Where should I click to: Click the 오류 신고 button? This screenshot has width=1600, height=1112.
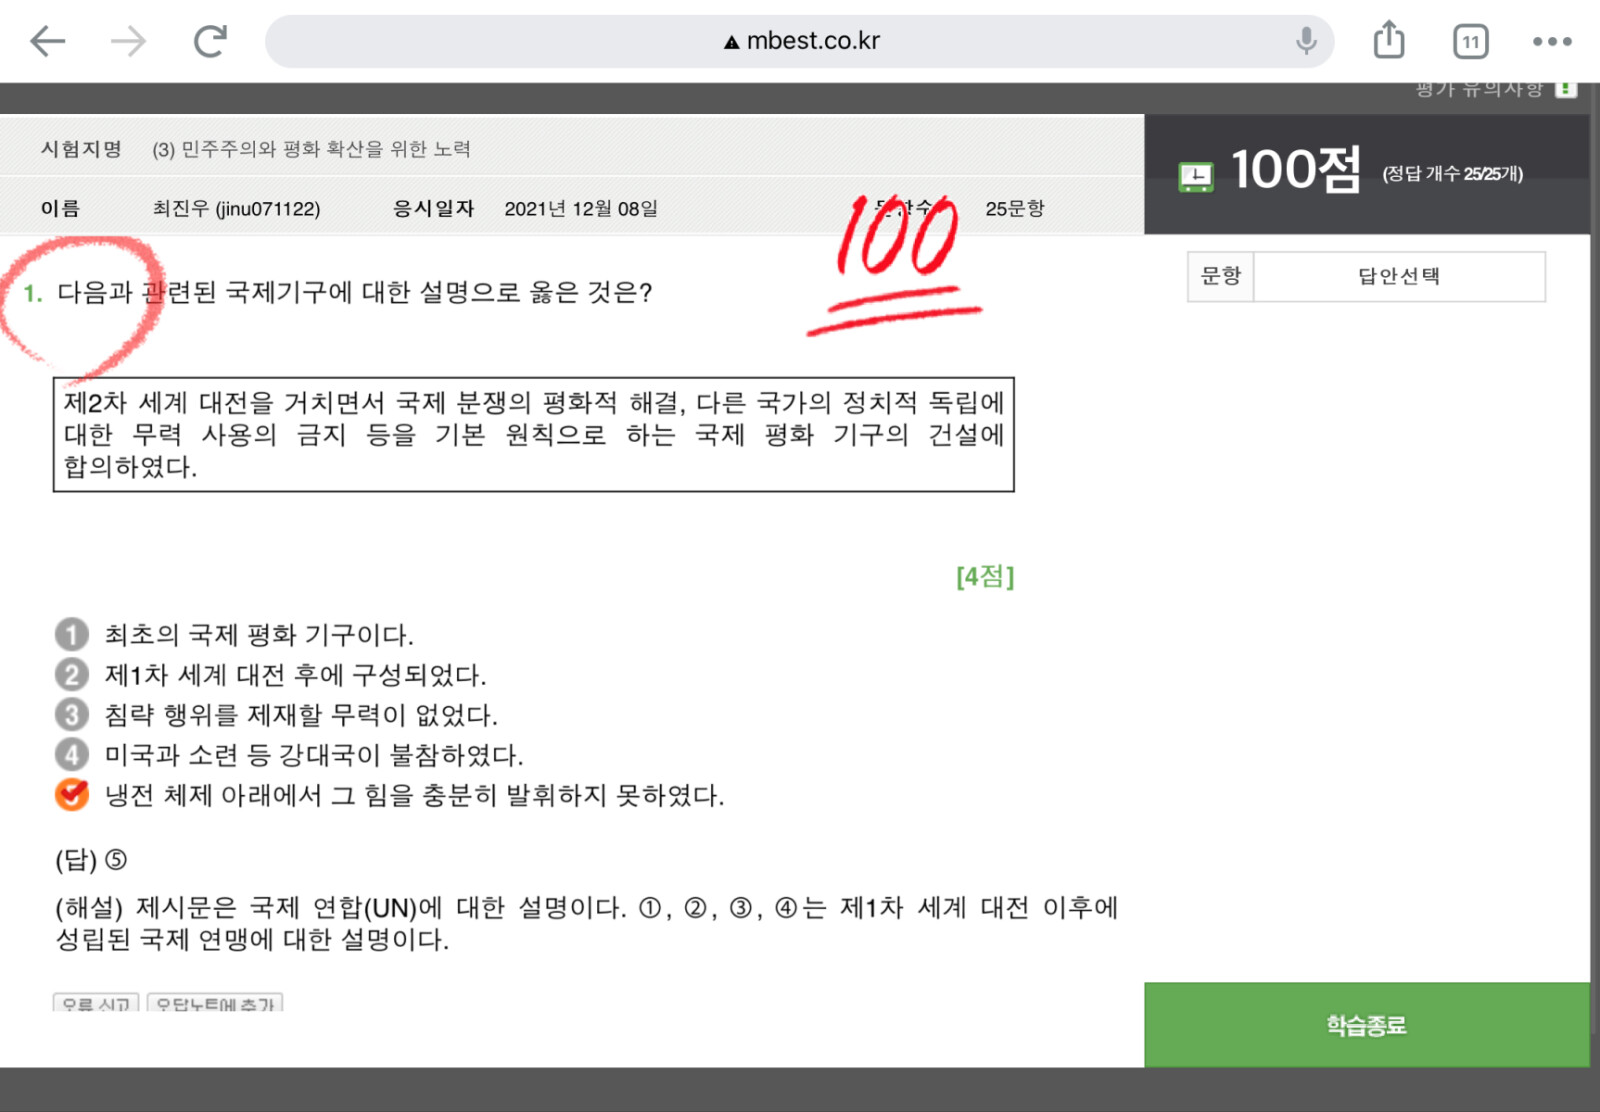pyautogui.click(x=96, y=1003)
